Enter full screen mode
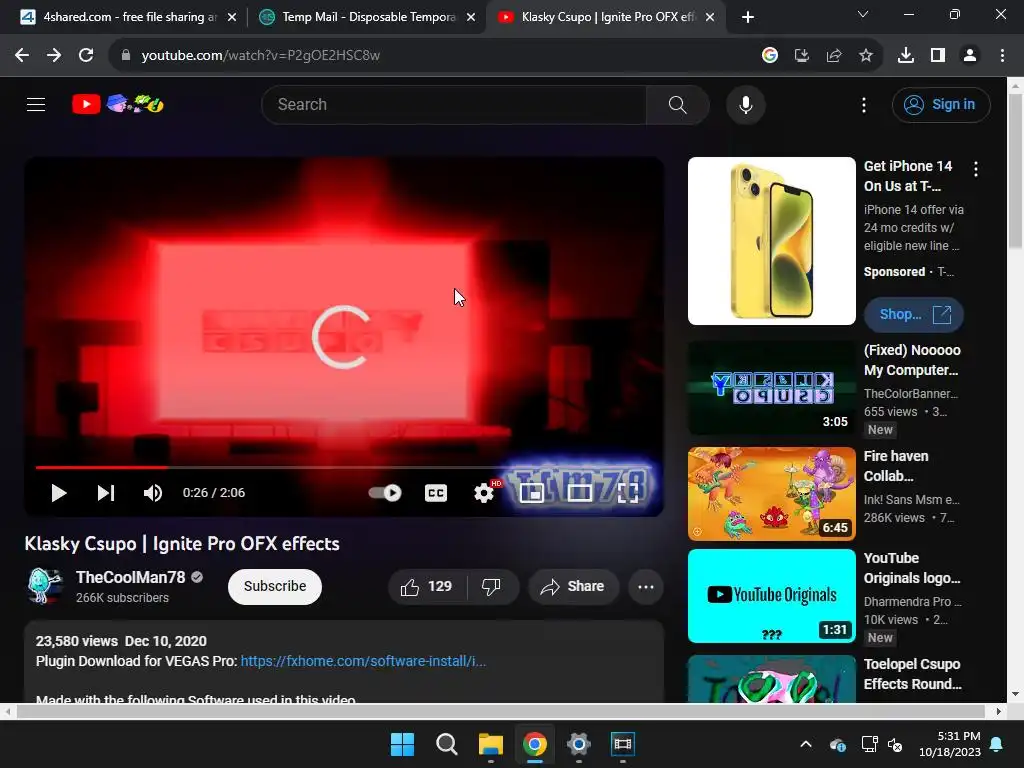Image resolution: width=1024 pixels, height=768 pixels. click(x=628, y=493)
